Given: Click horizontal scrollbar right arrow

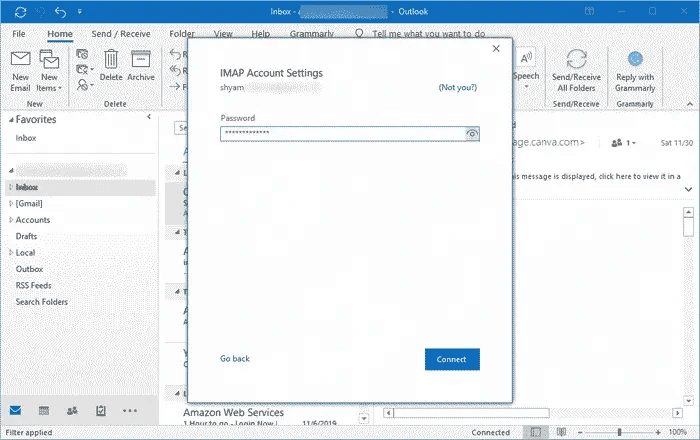Looking at the screenshot, I should 678,413.
